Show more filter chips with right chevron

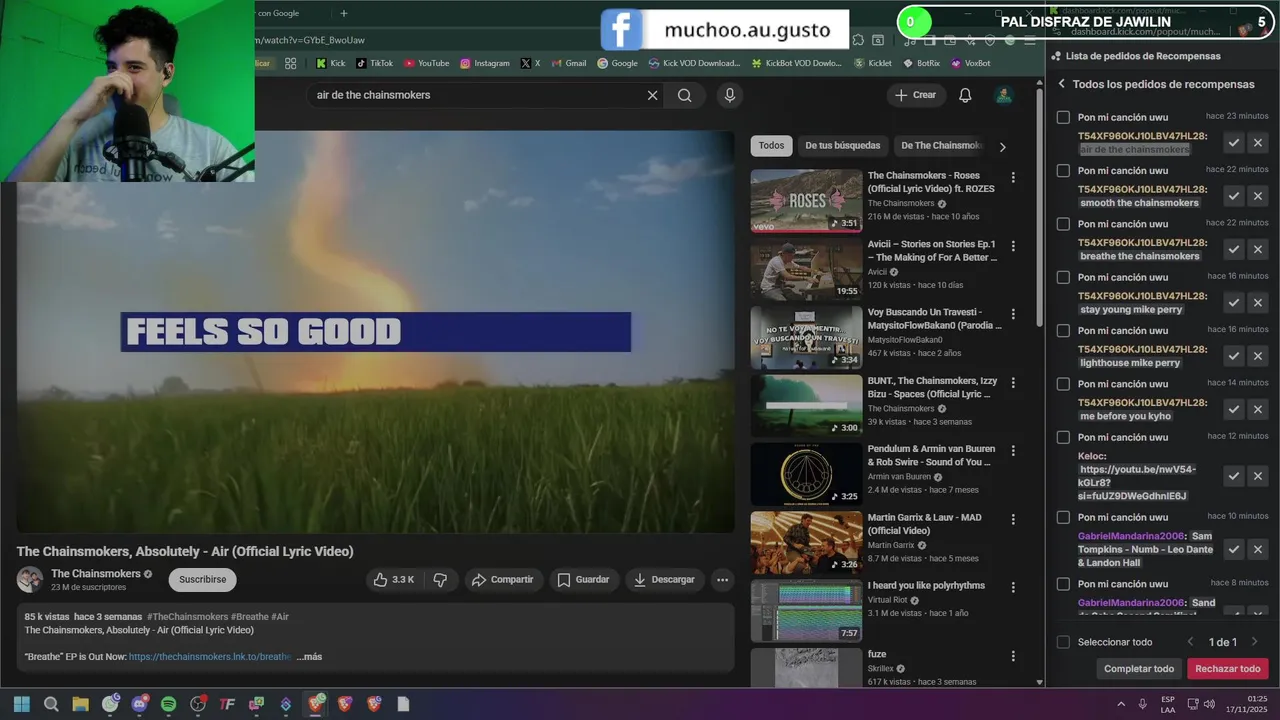pos(1002,147)
